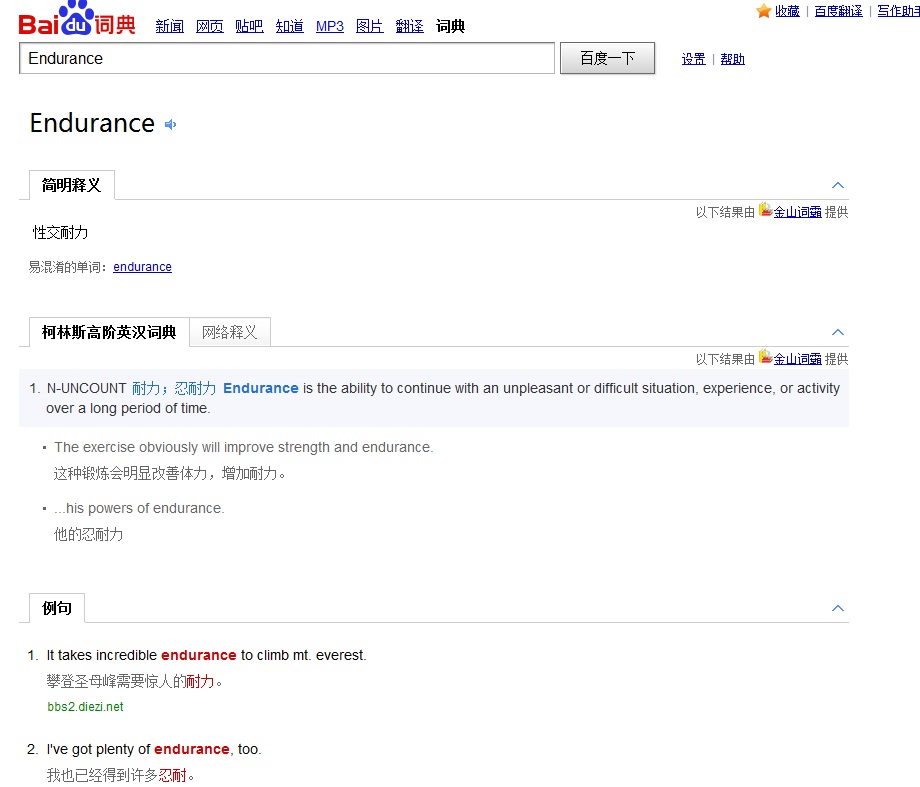Open the 帮助 link
The image size is (920, 787).
pyautogui.click(x=732, y=59)
